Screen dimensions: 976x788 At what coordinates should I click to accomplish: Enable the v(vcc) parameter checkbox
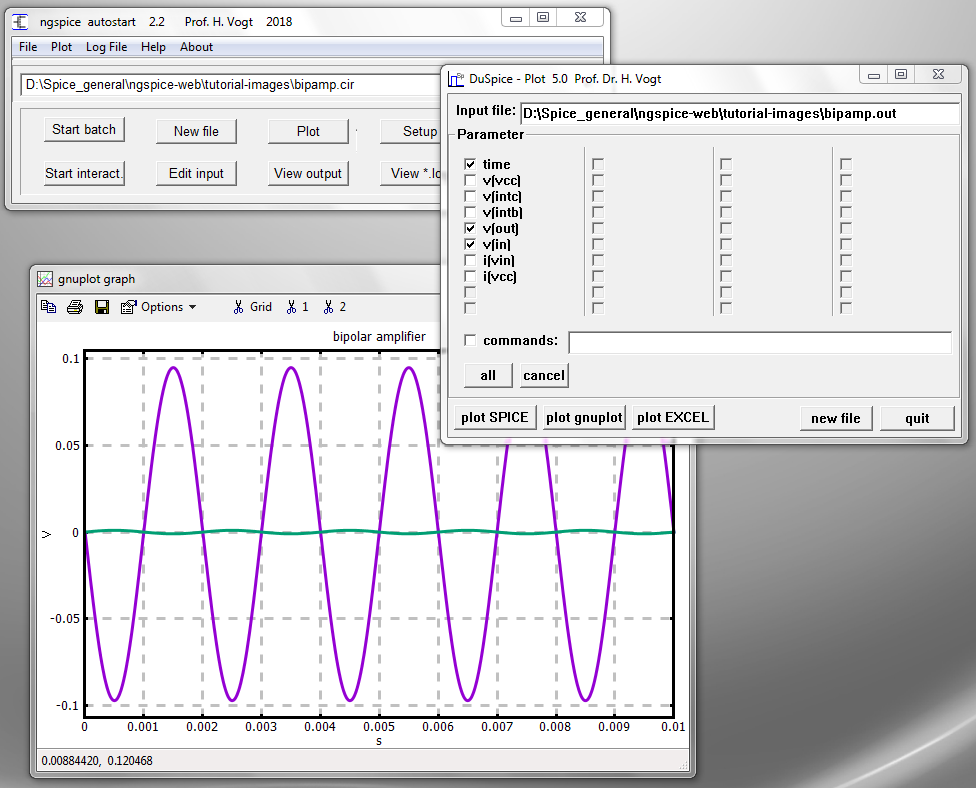coord(470,180)
